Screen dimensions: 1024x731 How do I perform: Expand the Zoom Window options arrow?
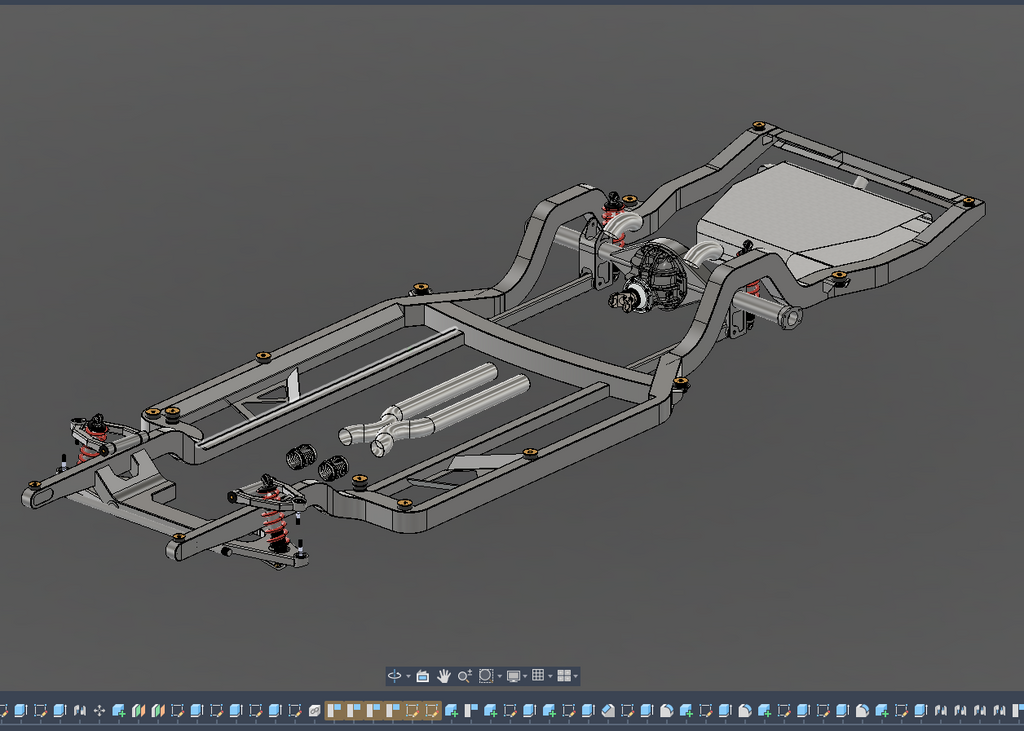499,677
